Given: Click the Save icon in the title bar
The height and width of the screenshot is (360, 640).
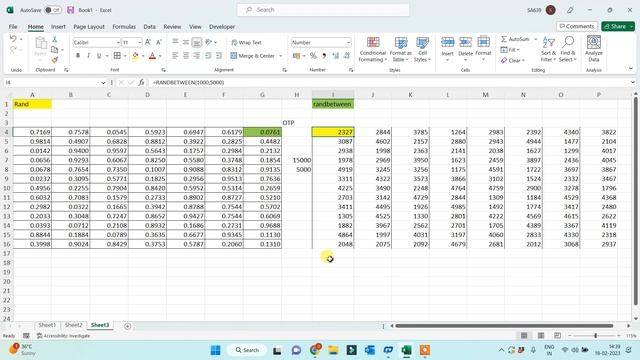Looking at the screenshot, I should pos(71,10).
